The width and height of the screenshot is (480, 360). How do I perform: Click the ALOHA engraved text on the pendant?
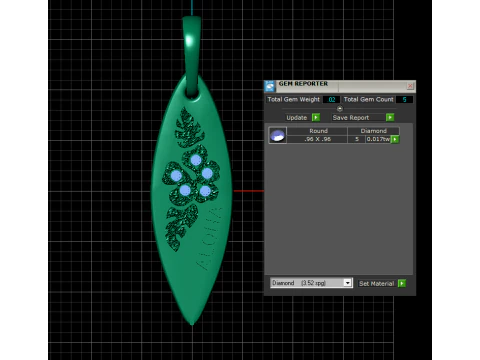209,239
